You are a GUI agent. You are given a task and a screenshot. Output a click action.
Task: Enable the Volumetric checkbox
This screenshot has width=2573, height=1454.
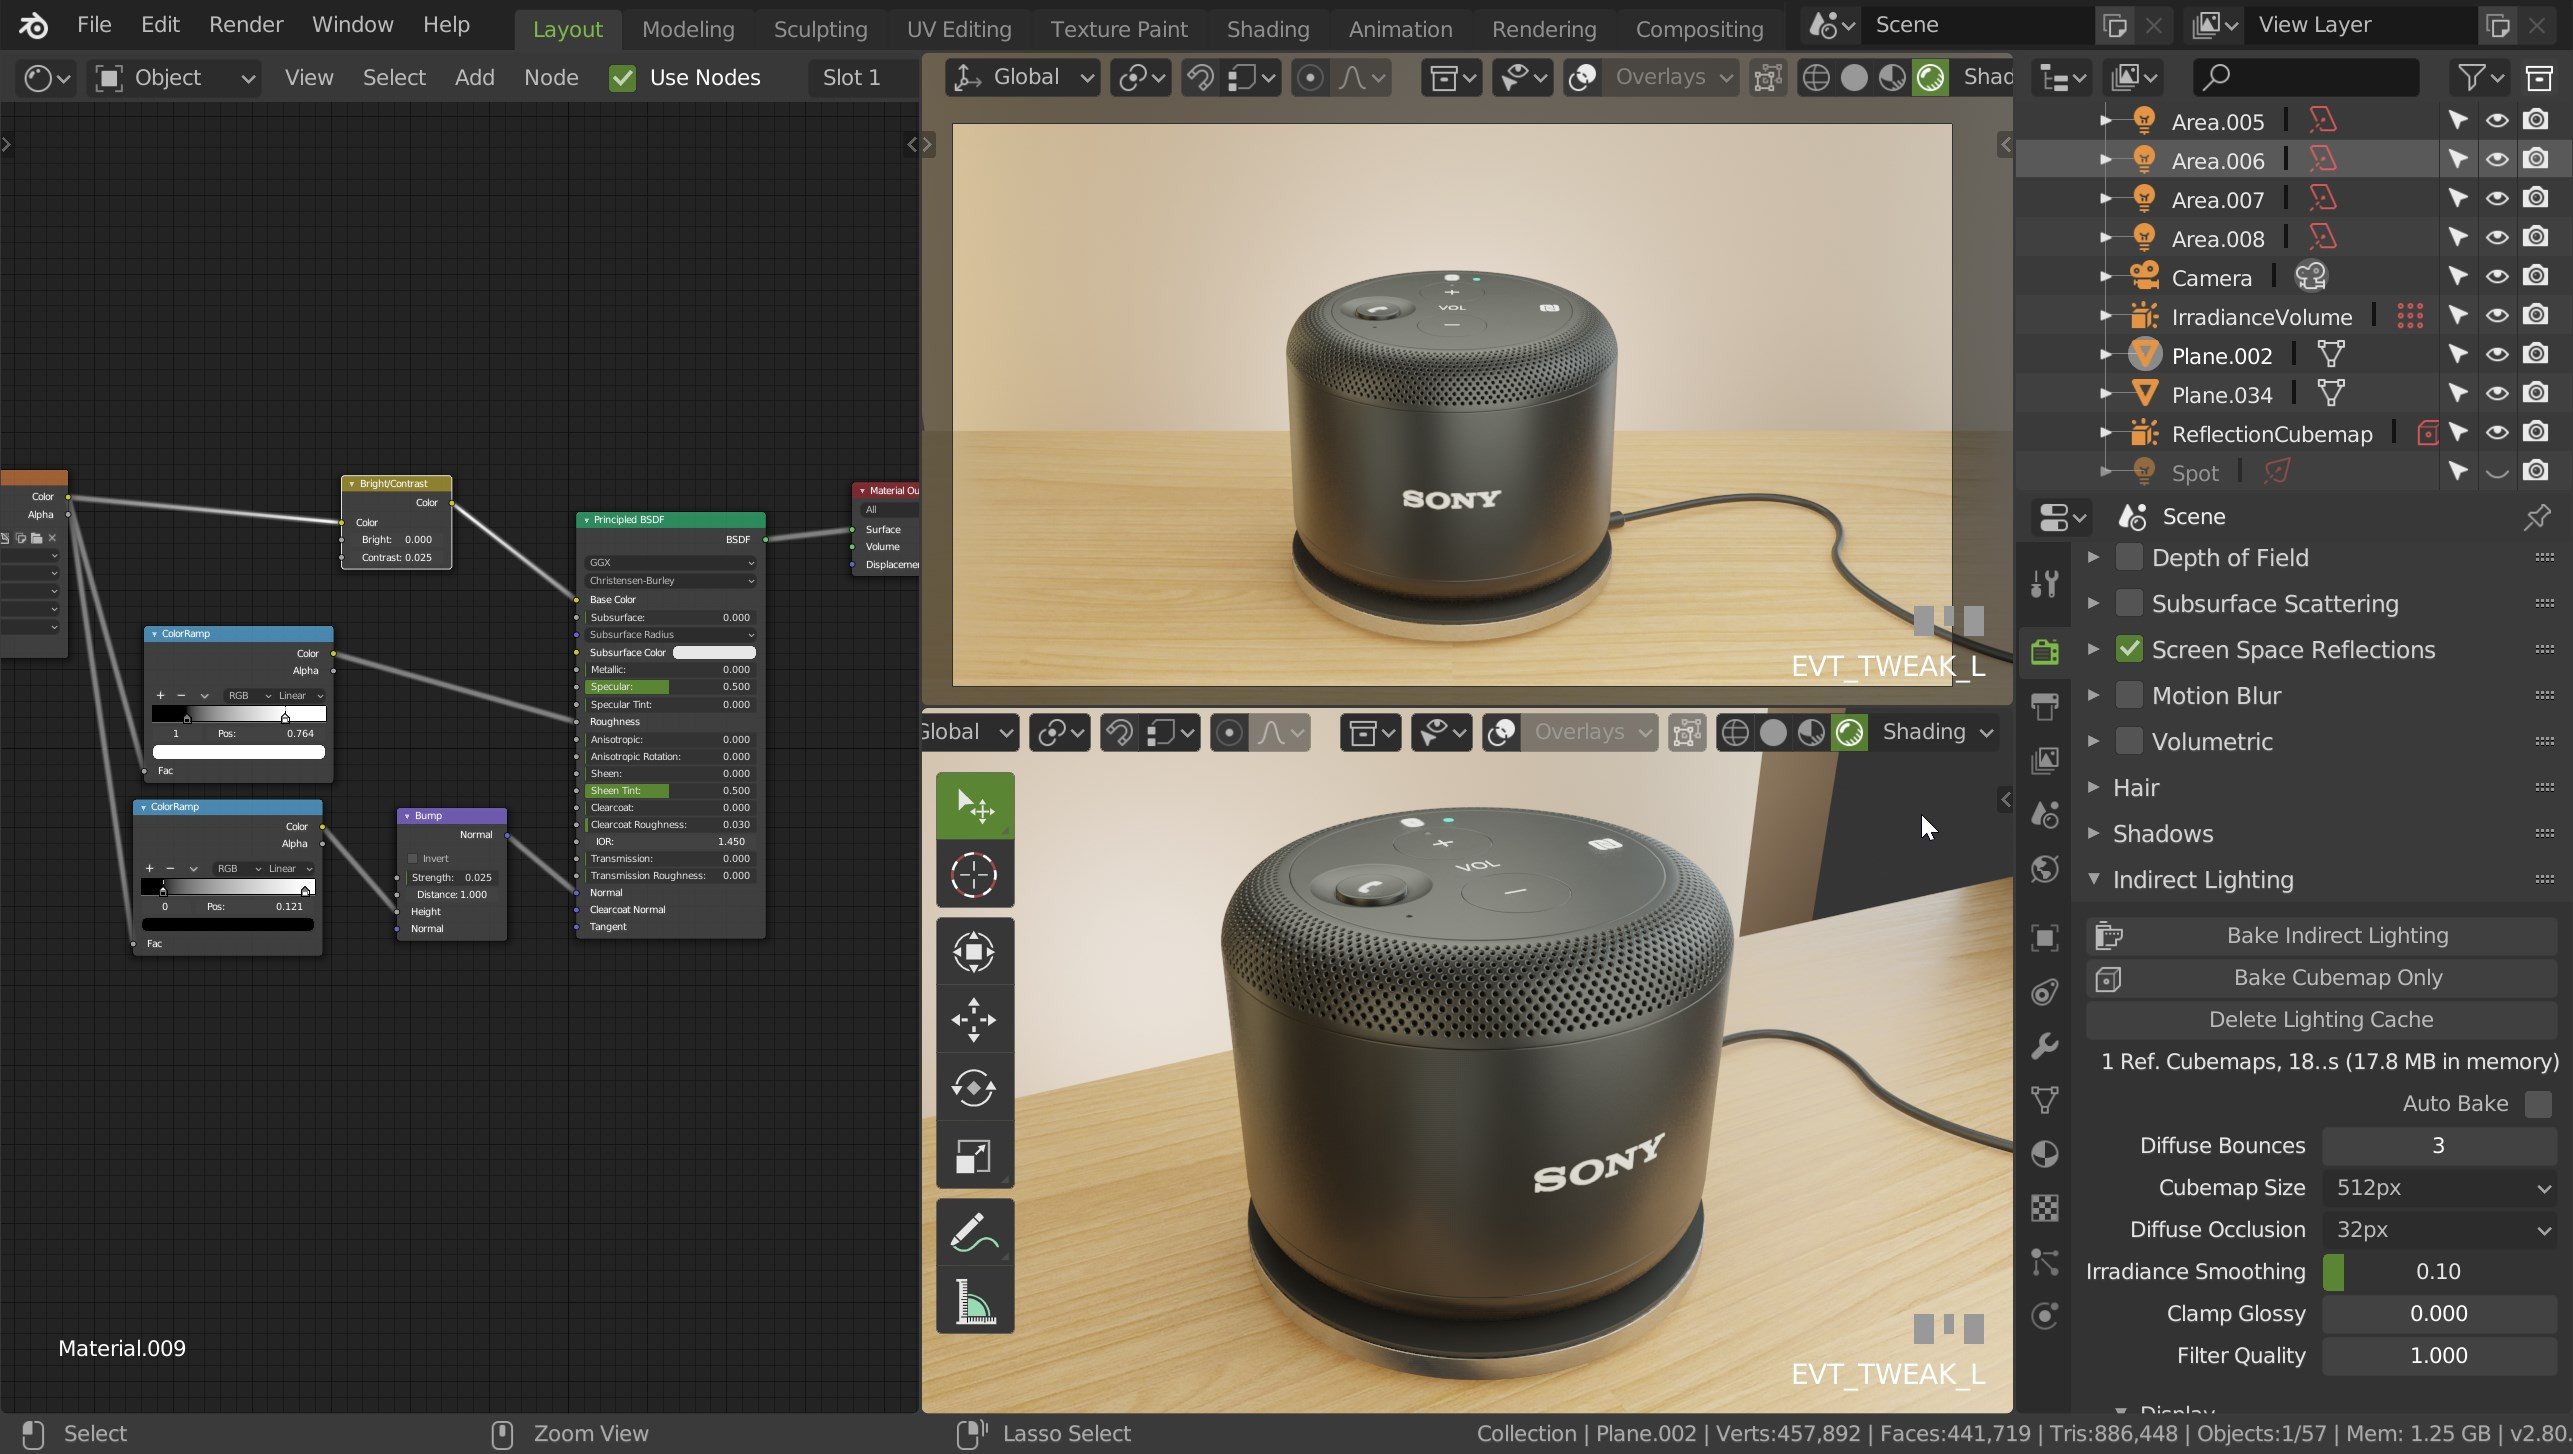(2129, 741)
